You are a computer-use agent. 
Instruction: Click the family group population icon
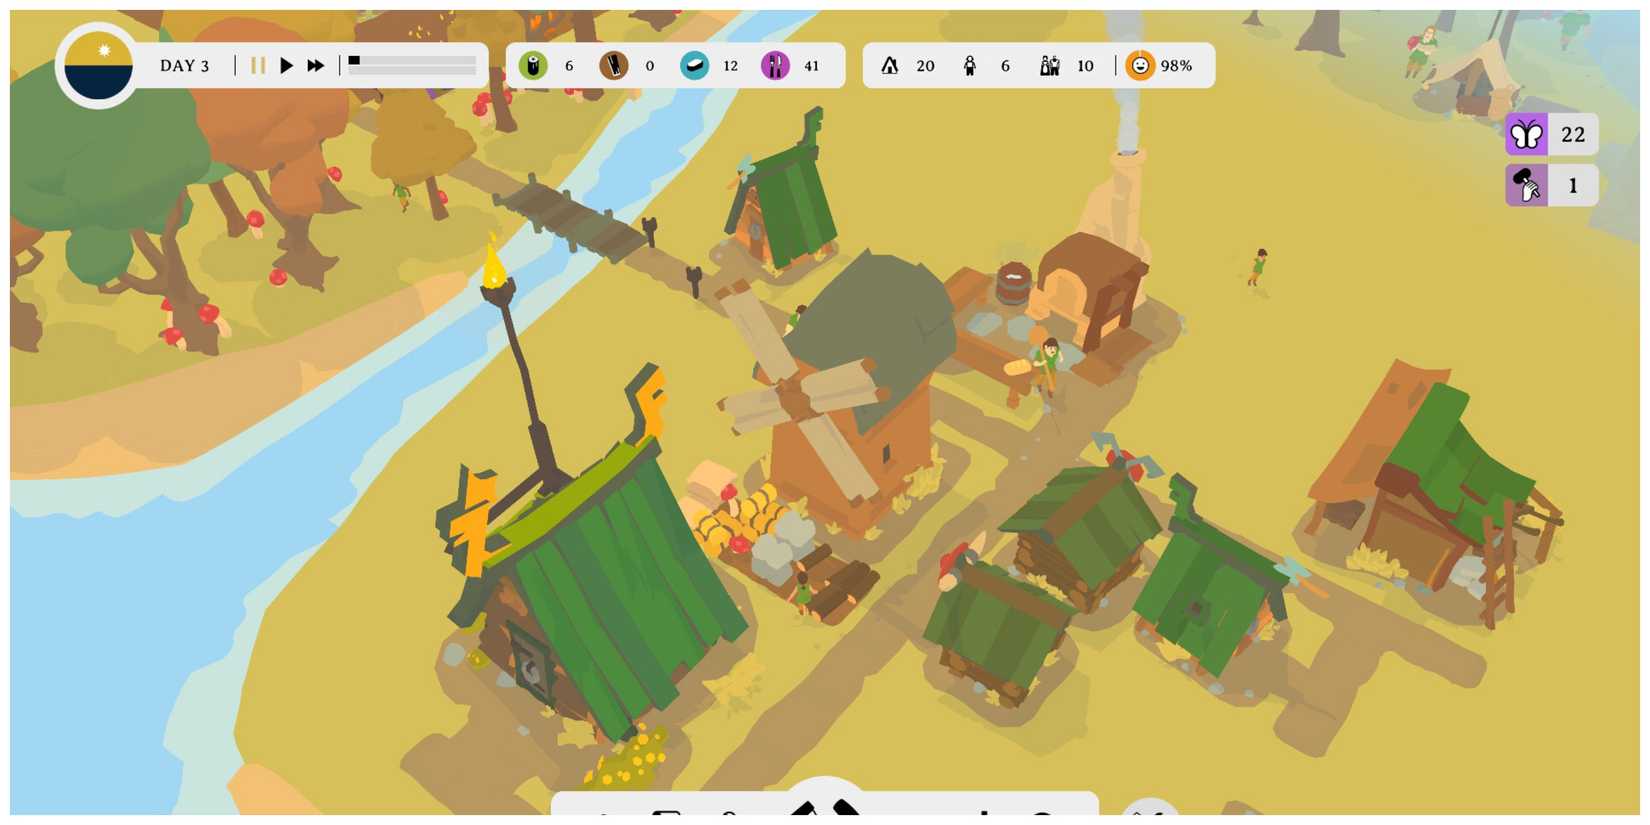[x=1049, y=66]
